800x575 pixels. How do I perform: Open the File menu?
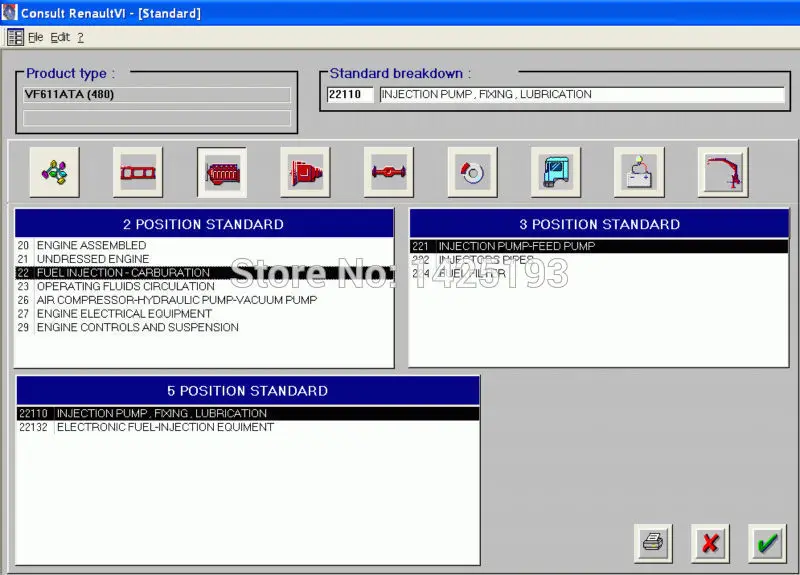pos(35,37)
